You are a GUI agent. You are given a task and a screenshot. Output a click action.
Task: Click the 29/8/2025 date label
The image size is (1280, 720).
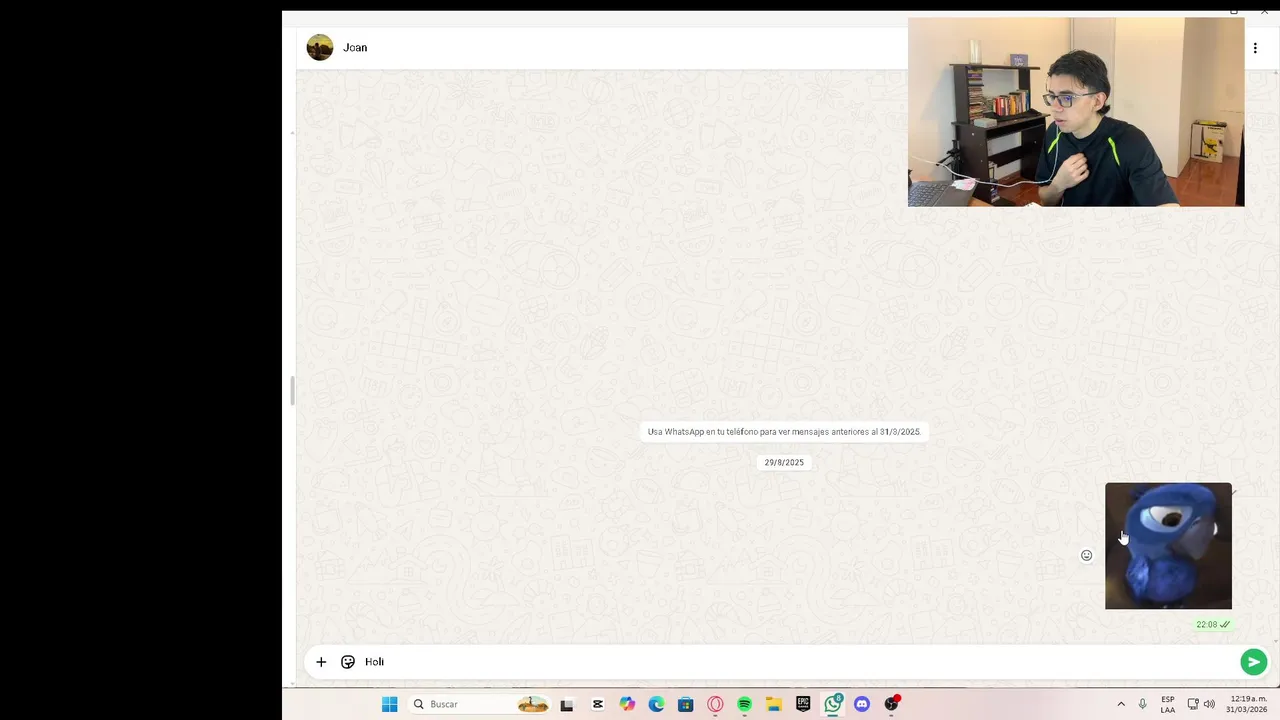[784, 463]
